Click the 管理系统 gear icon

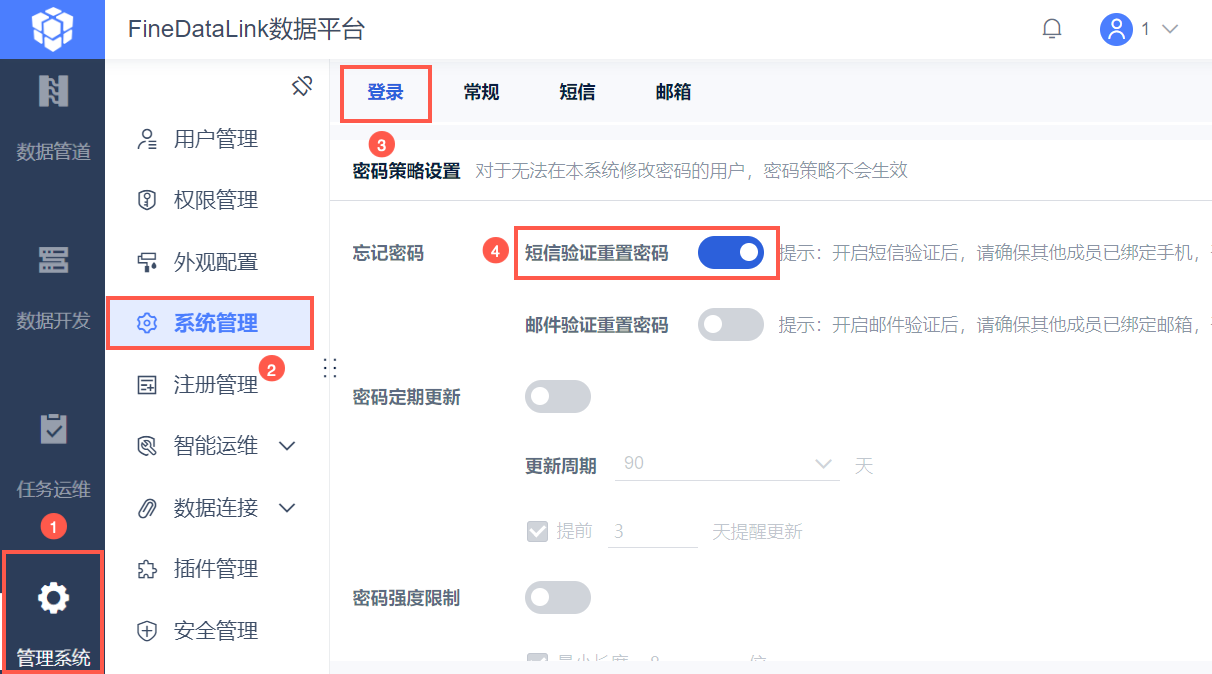pos(53,599)
